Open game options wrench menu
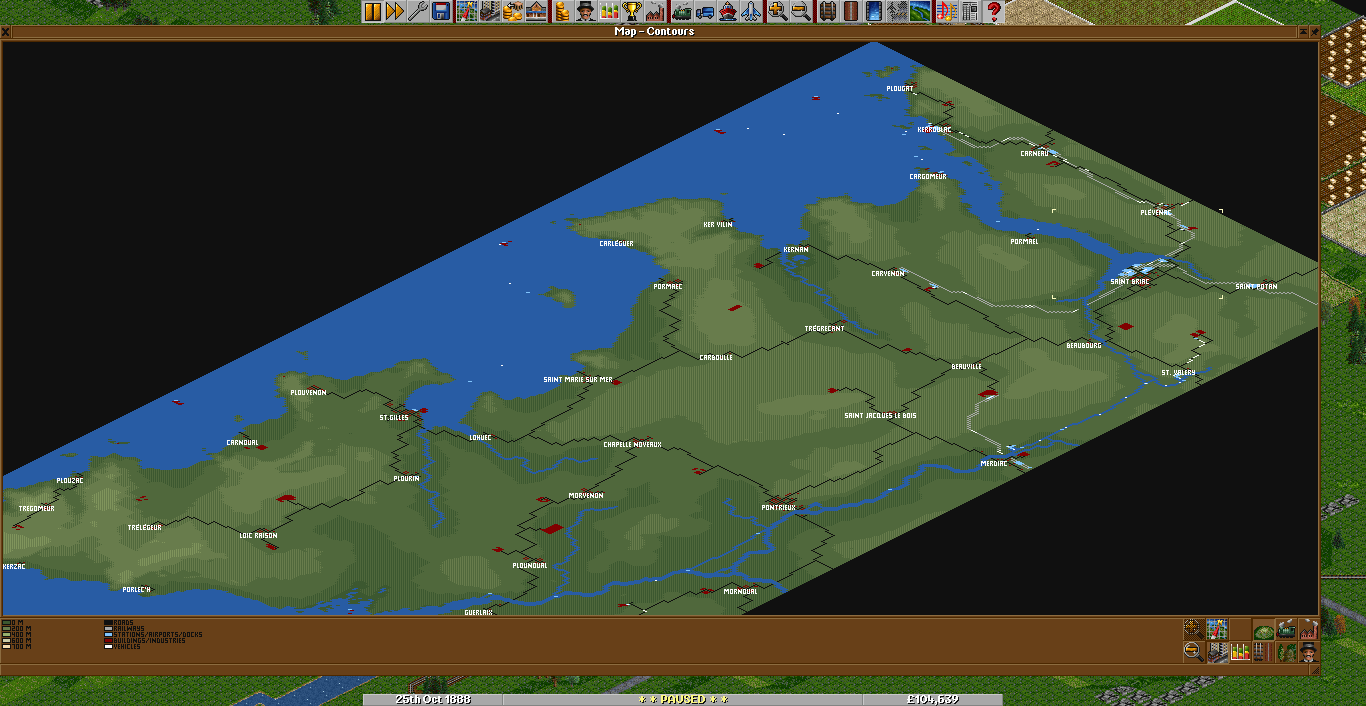Screen dimensions: 1366x706 (x=417, y=11)
